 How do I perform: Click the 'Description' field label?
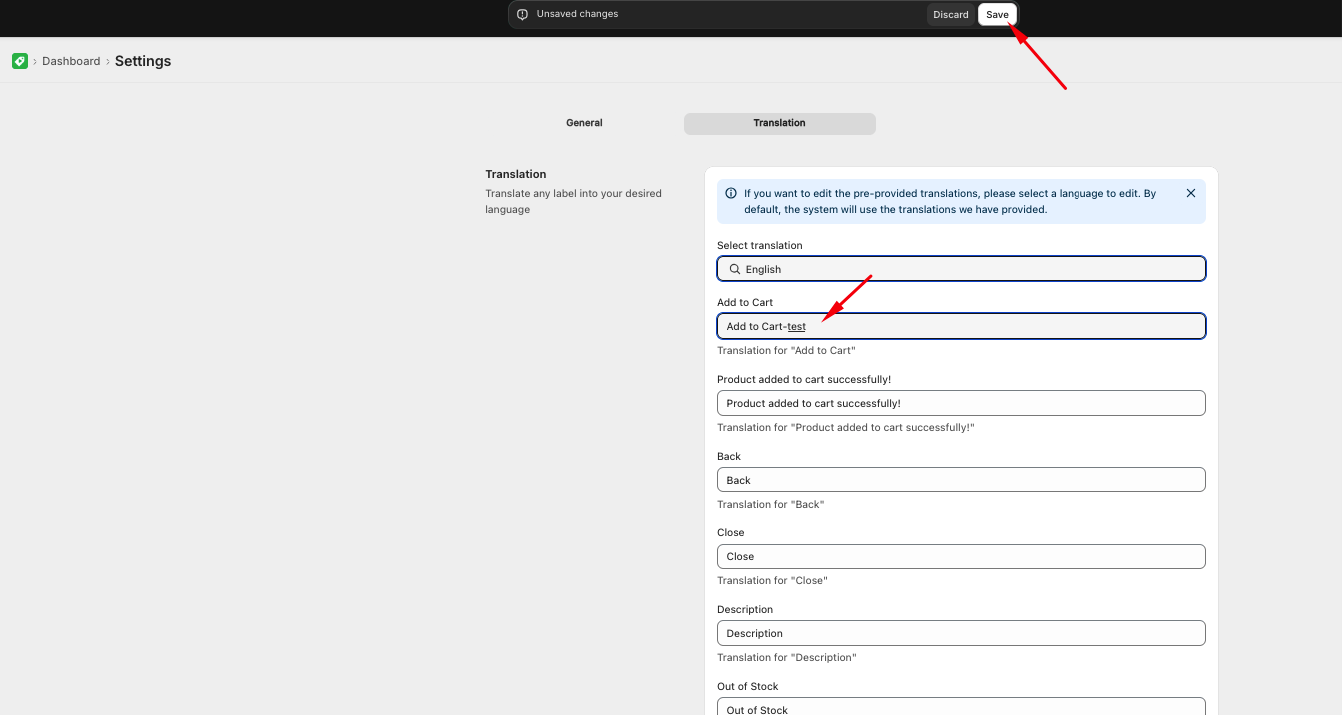(745, 609)
